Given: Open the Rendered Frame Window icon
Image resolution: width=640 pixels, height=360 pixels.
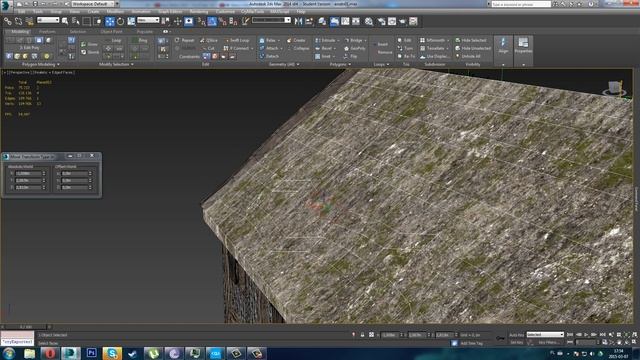Looking at the screenshot, I should pos(392,21).
